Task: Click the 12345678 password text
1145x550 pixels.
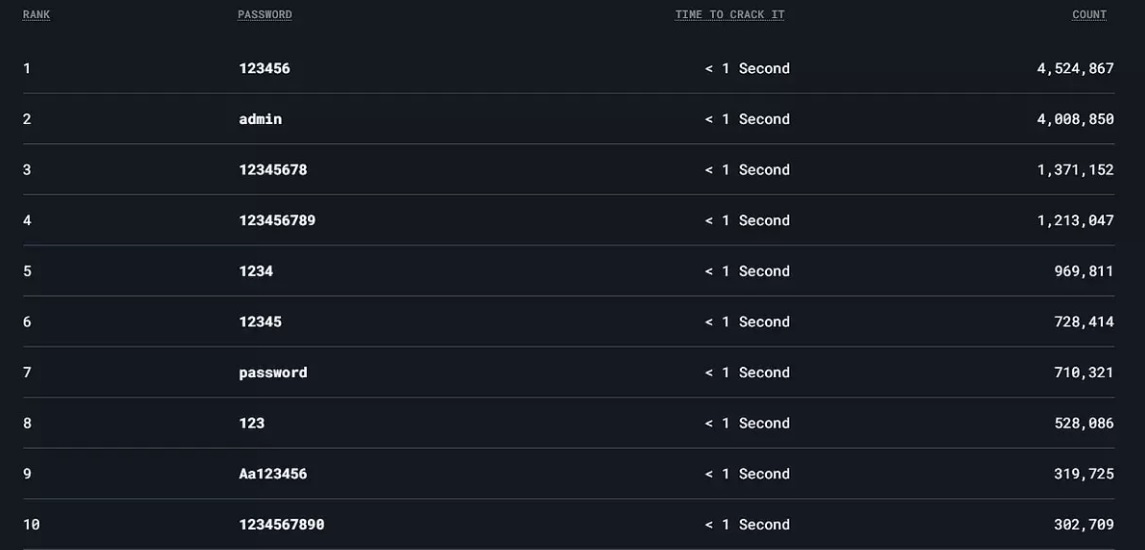Action: [273, 169]
